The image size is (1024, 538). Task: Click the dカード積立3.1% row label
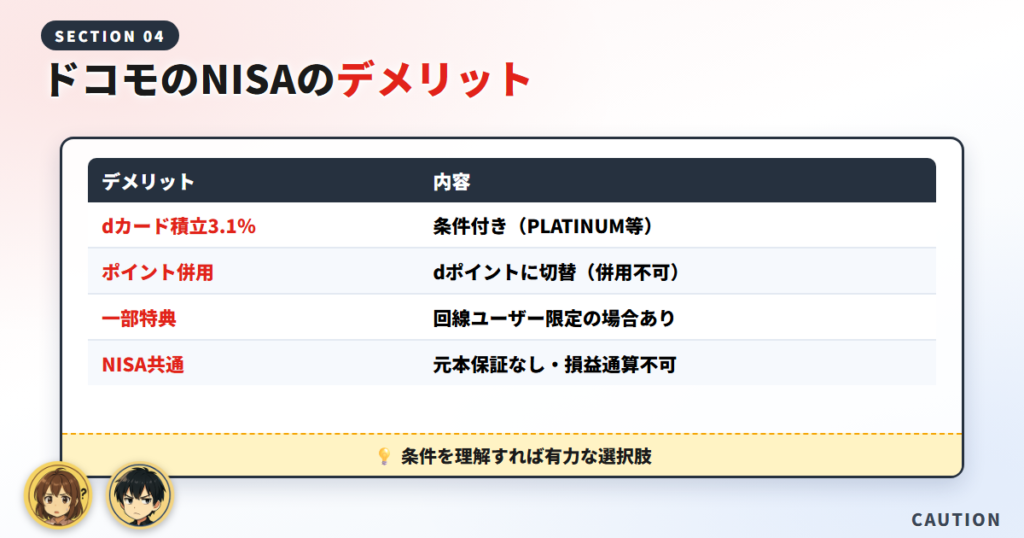click(178, 226)
